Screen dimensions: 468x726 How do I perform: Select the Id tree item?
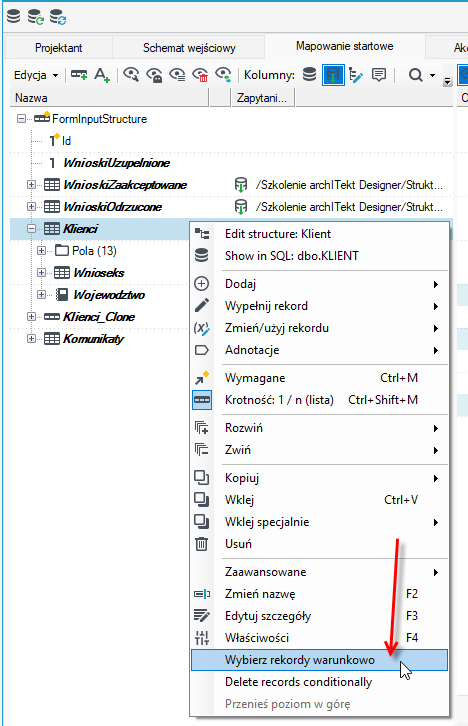66,141
